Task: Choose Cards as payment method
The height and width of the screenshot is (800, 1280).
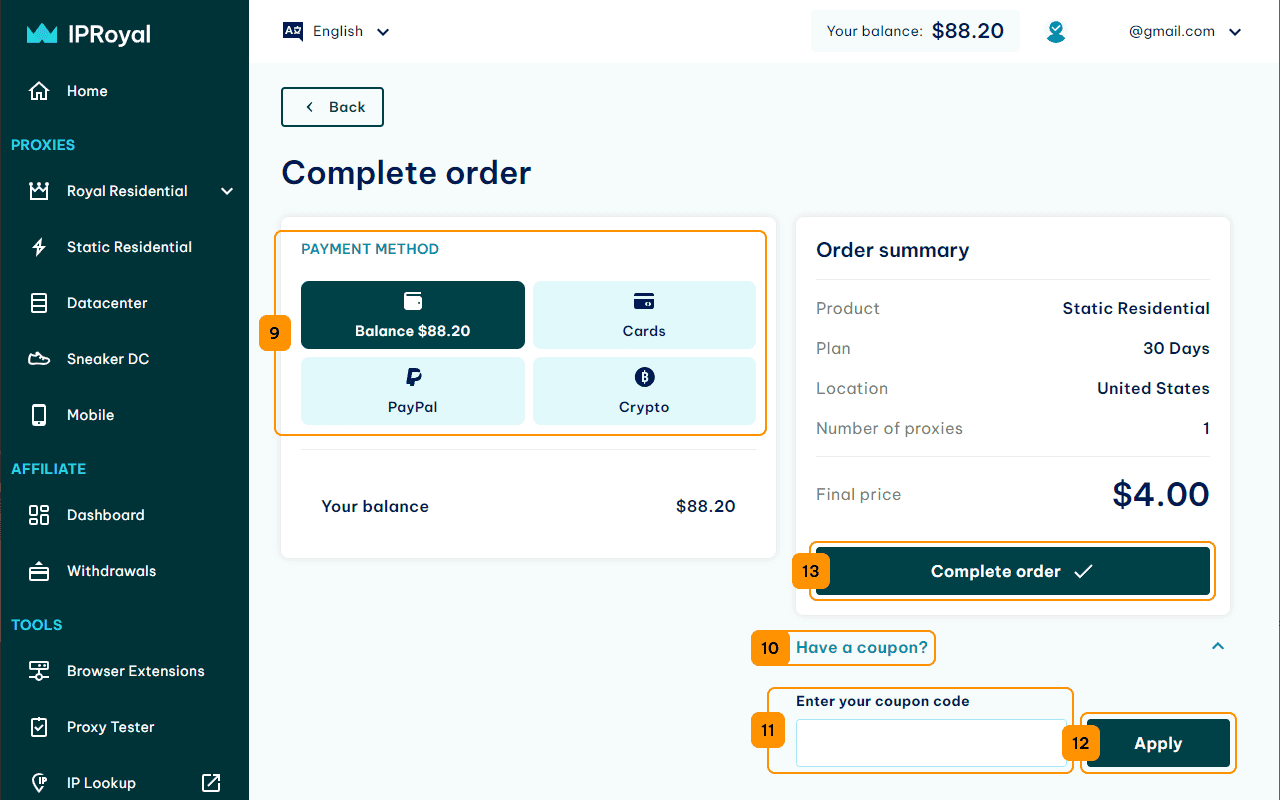Action: pyautogui.click(x=644, y=315)
